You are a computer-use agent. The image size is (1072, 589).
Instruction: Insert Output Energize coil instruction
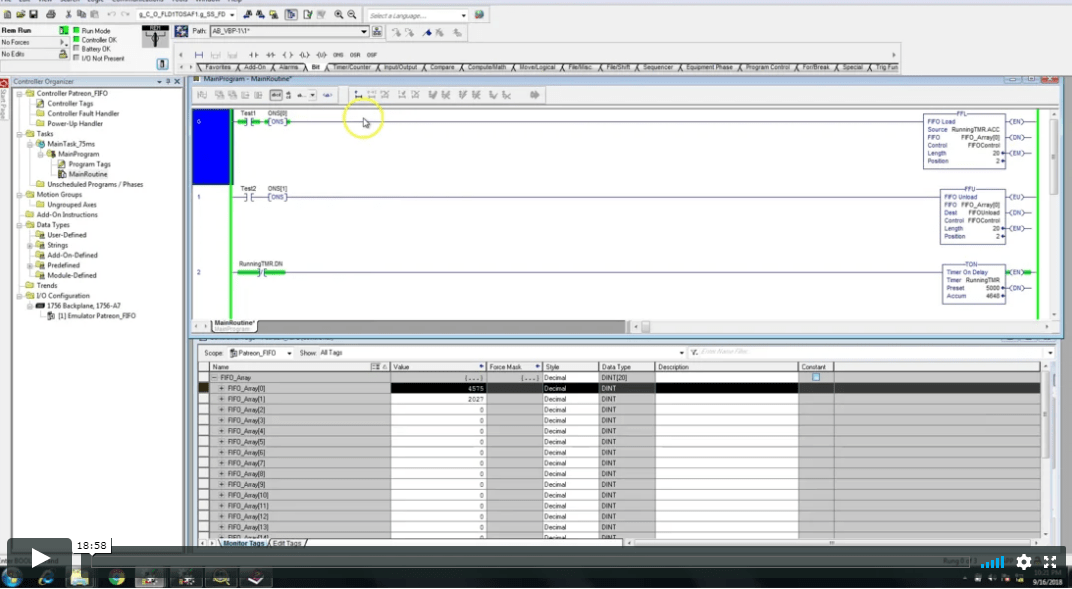pyautogui.click(x=288, y=55)
